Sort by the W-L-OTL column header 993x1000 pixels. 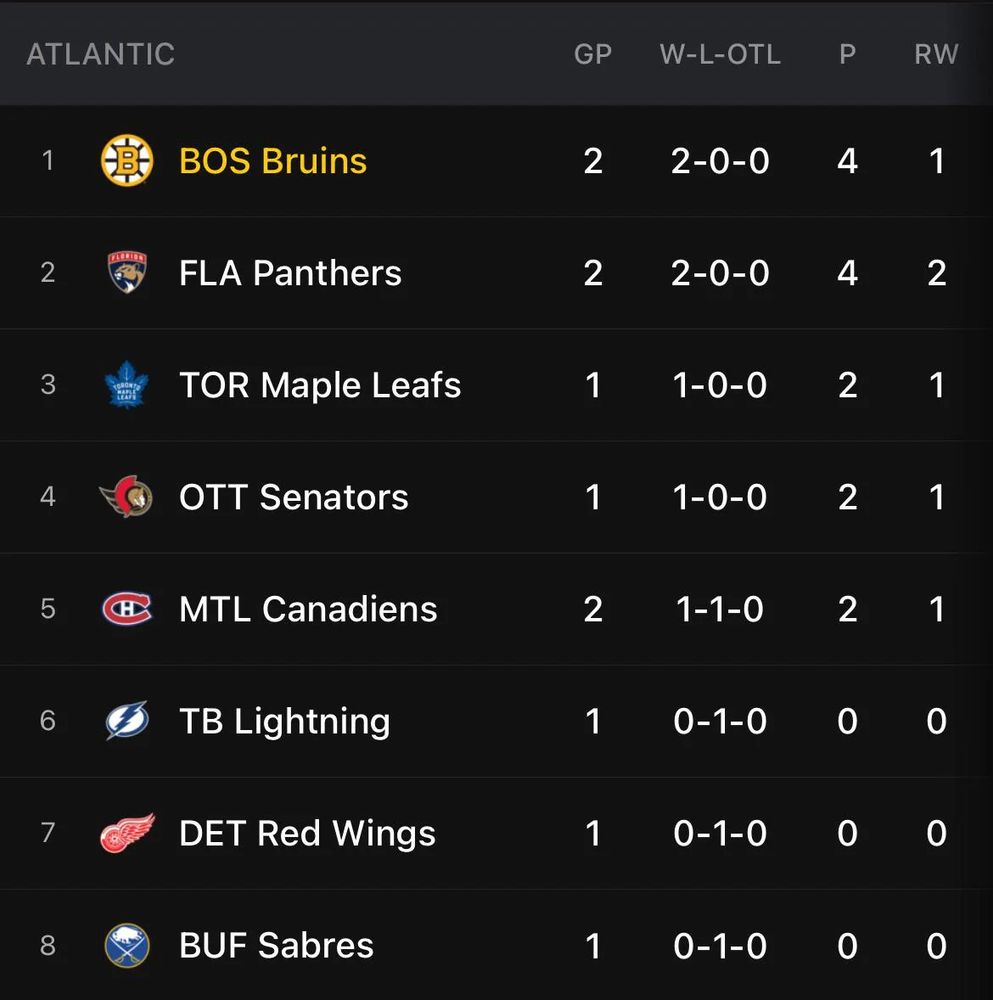720,54
